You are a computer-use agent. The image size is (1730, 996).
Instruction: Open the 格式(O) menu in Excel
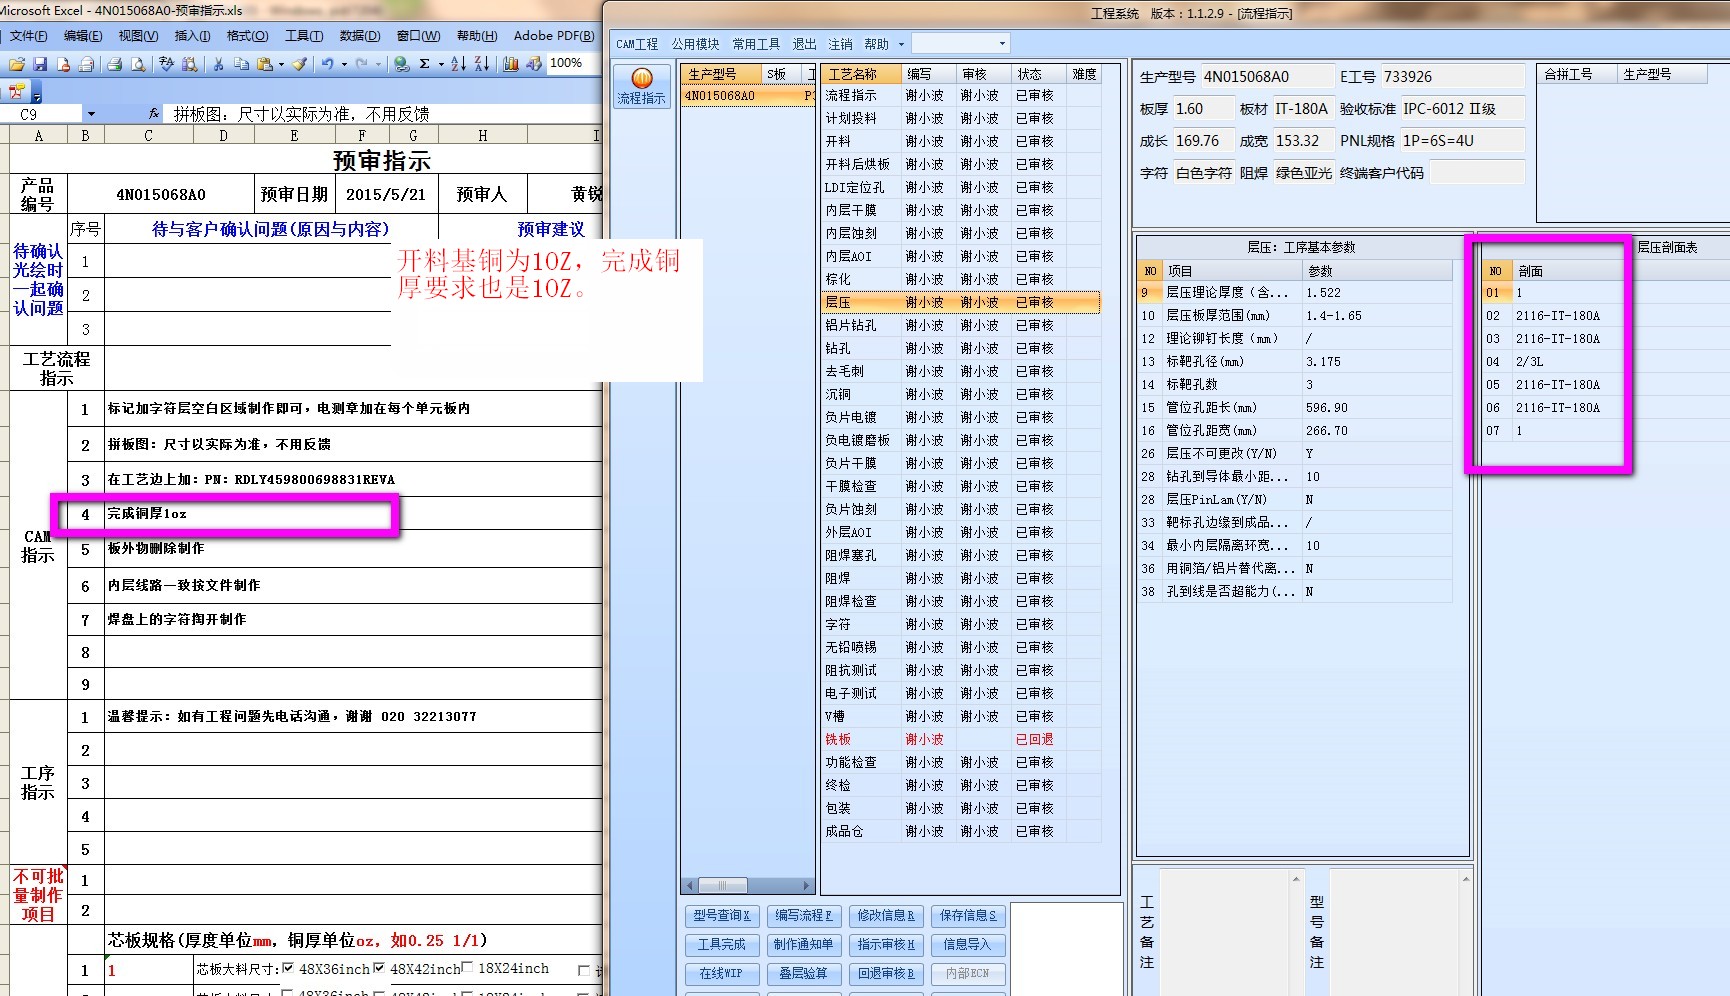click(247, 36)
